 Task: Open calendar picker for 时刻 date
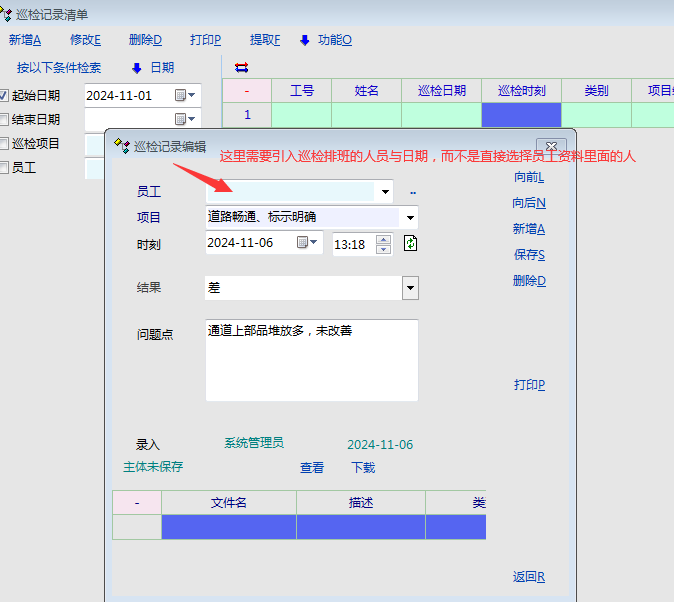[x=305, y=243]
